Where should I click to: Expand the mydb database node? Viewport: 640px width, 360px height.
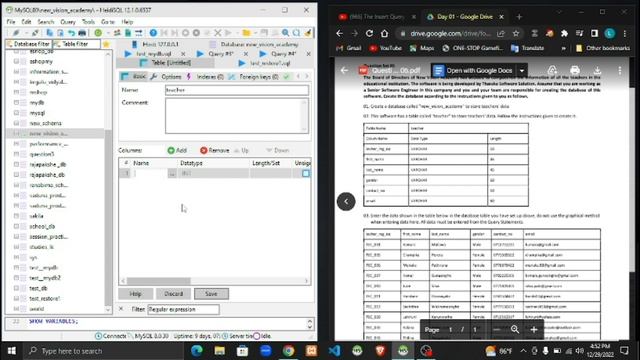tap(16, 102)
